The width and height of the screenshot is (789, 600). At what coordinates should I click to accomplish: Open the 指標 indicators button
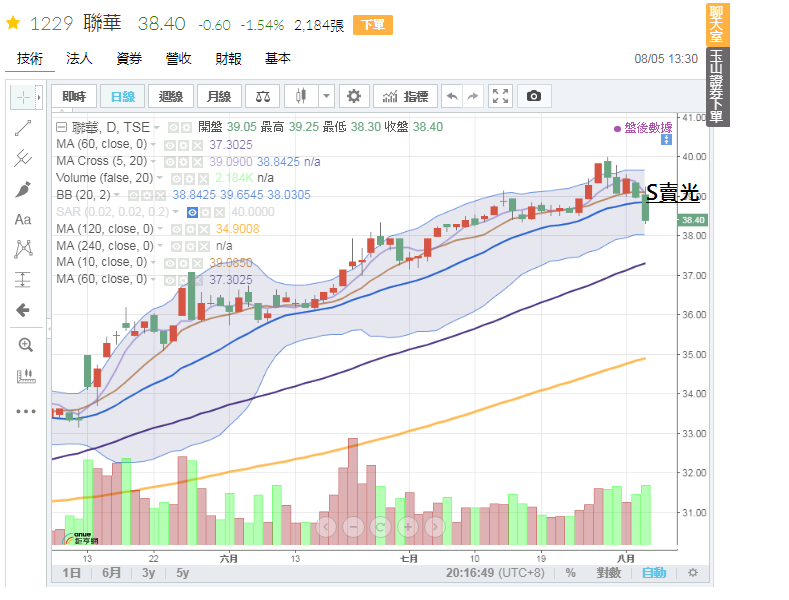[405, 96]
